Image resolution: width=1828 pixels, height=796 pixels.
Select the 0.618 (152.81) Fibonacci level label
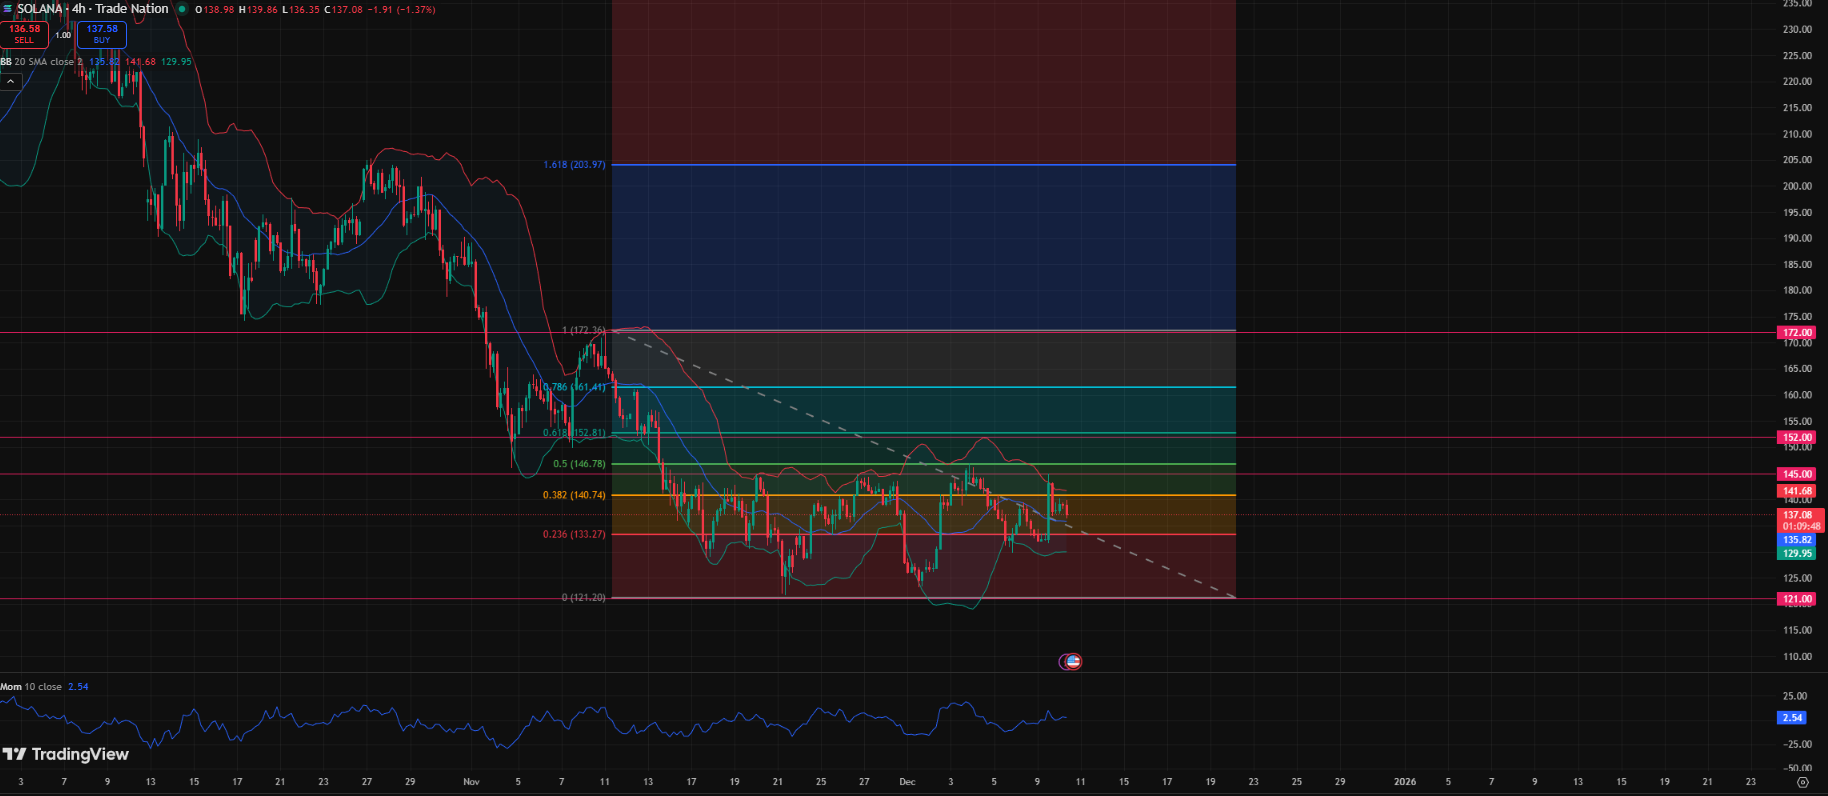(574, 433)
